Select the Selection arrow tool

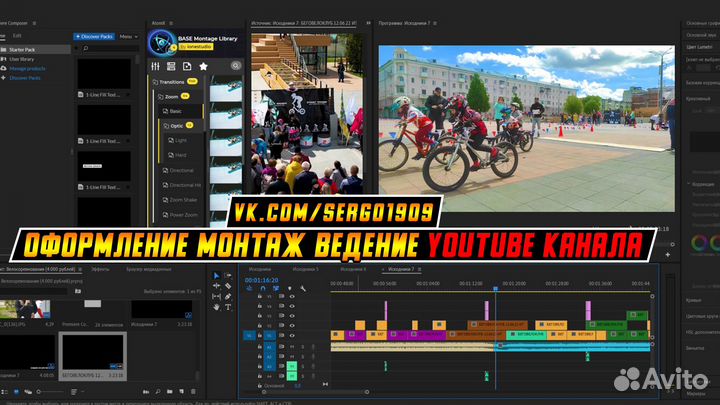pos(216,276)
